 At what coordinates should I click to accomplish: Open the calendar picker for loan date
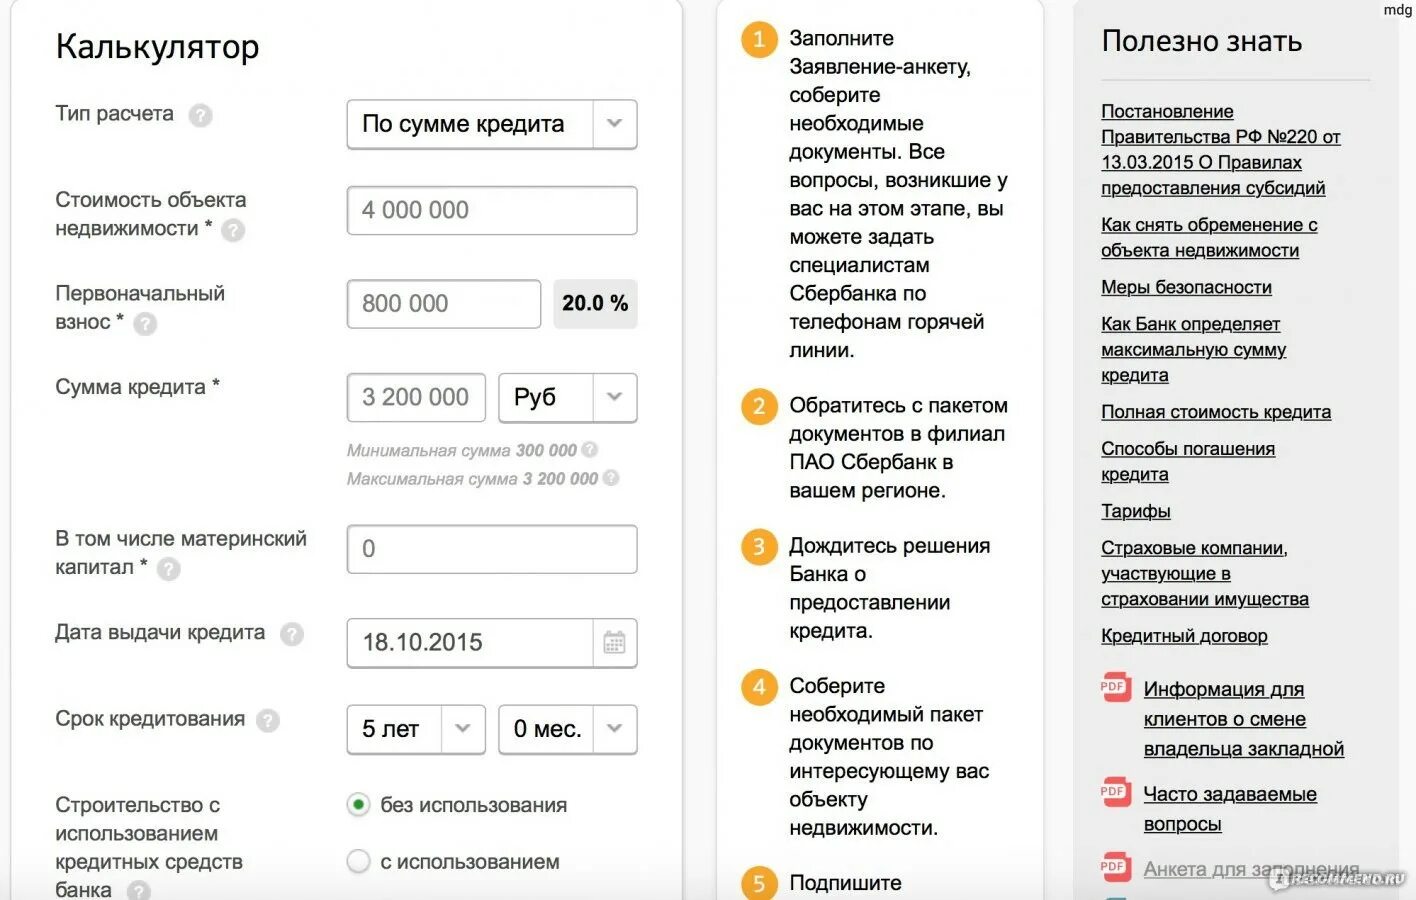pyautogui.click(x=614, y=642)
